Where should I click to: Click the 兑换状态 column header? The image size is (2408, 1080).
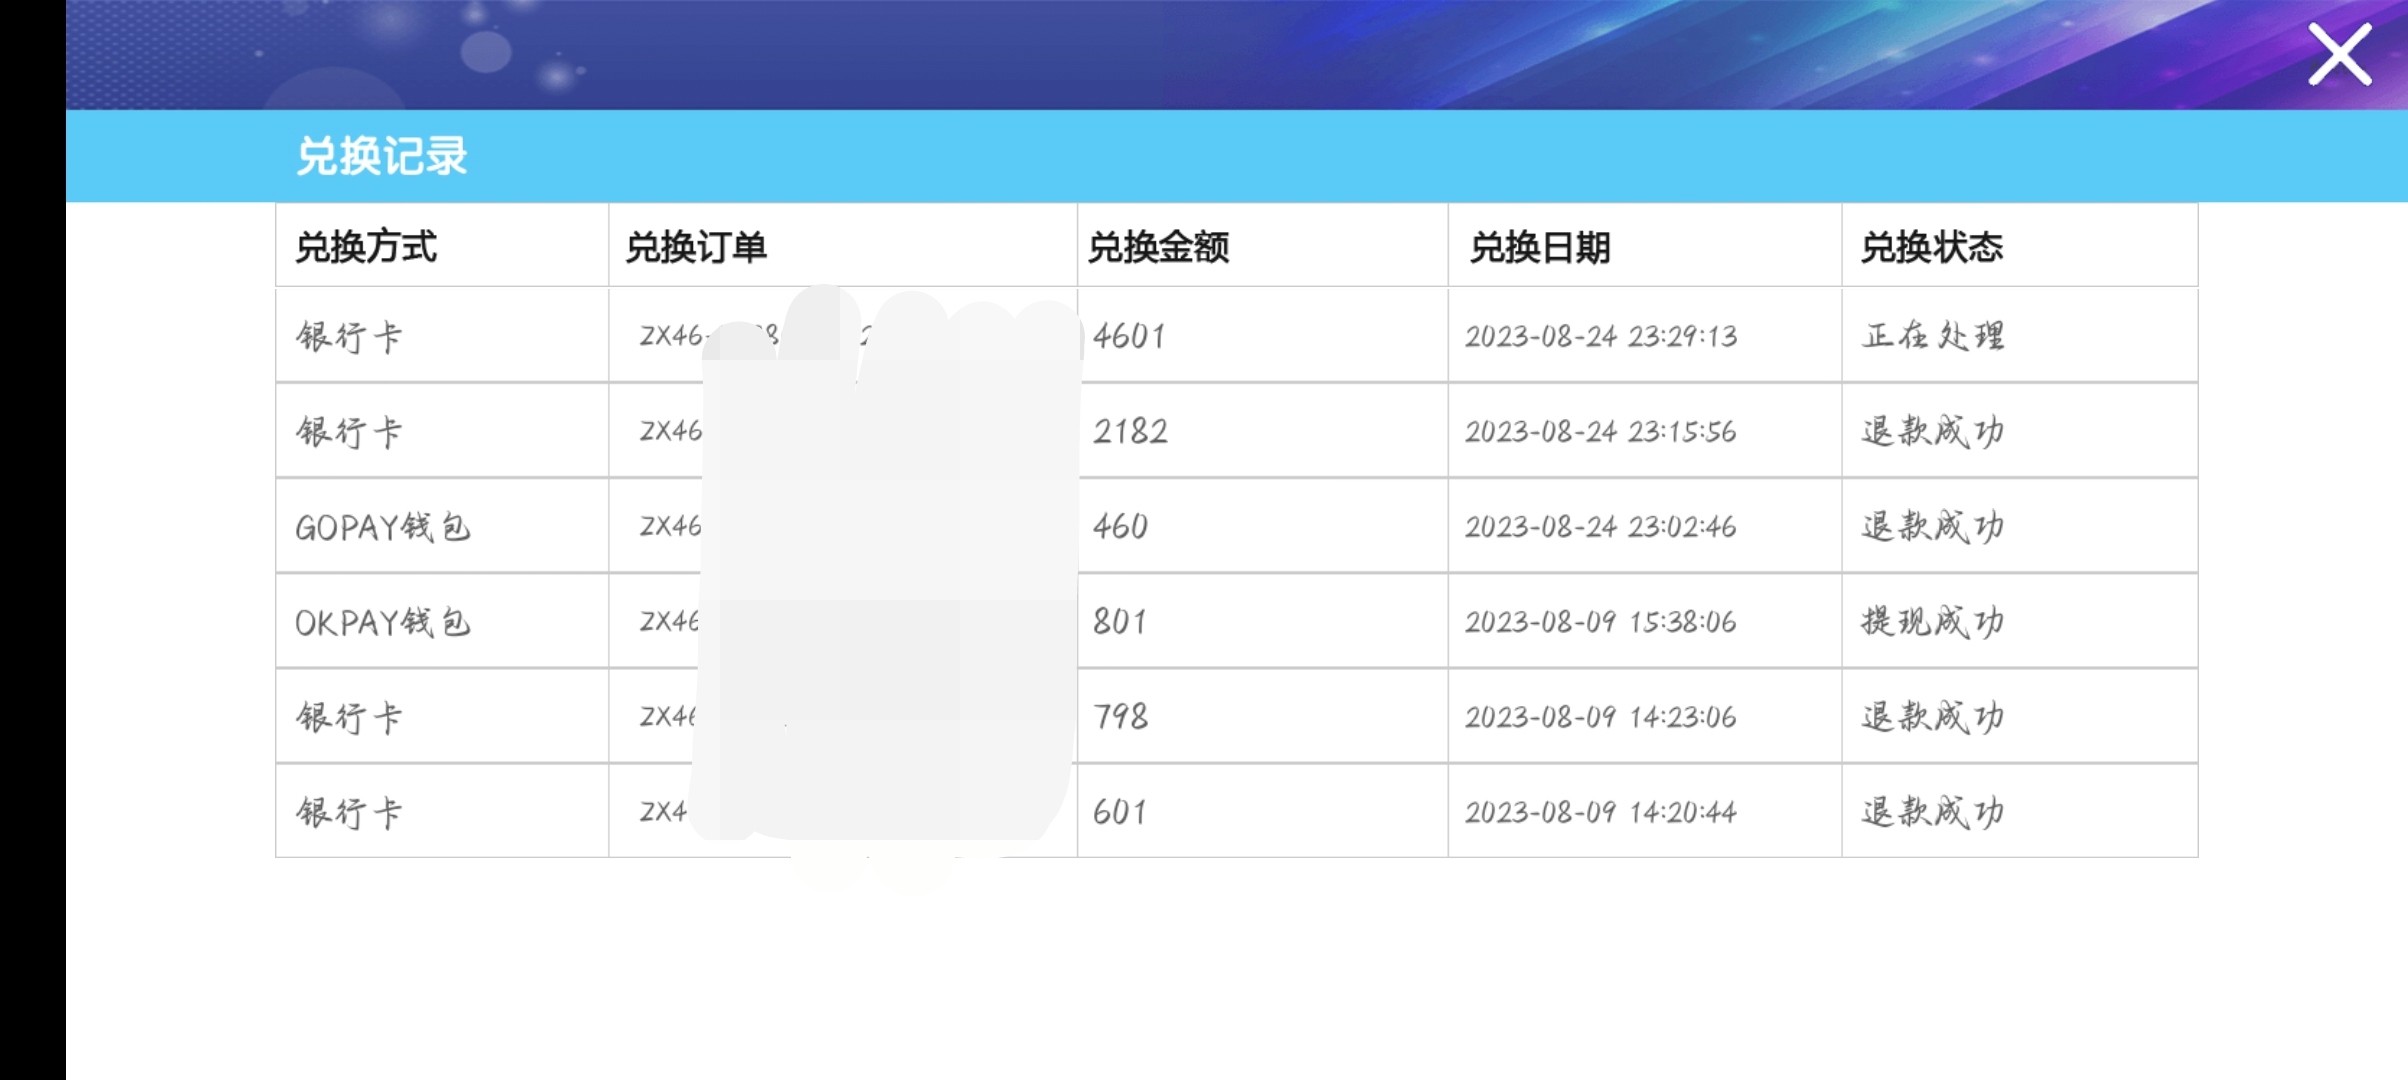pos(1932,245)
